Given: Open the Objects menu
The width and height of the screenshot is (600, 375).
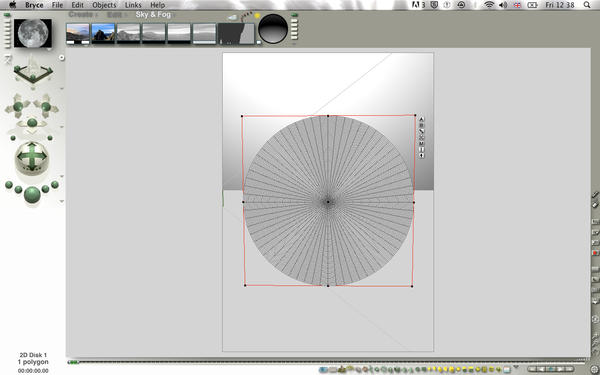Looking at the screenshot, I should 104,5.
